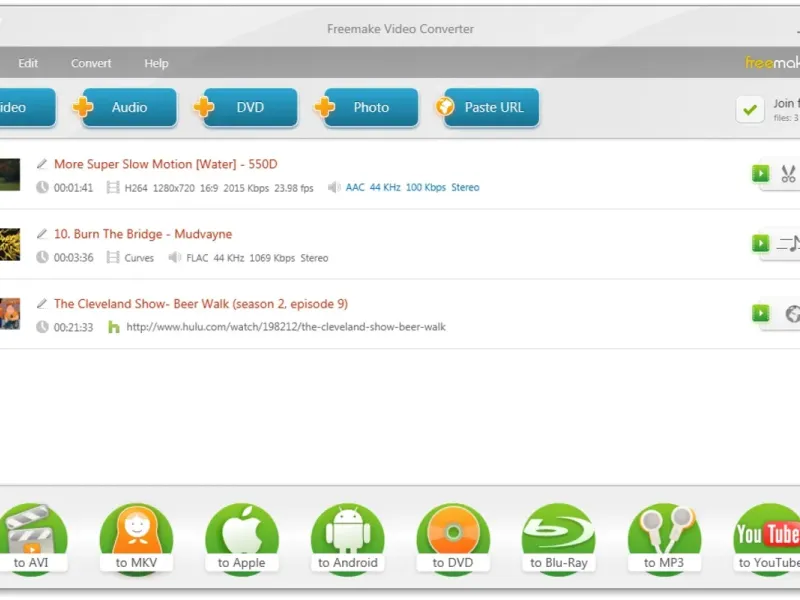Select title More Super Slow Motion [Water] - 550D
800x600 pixels.
(166, 164)
